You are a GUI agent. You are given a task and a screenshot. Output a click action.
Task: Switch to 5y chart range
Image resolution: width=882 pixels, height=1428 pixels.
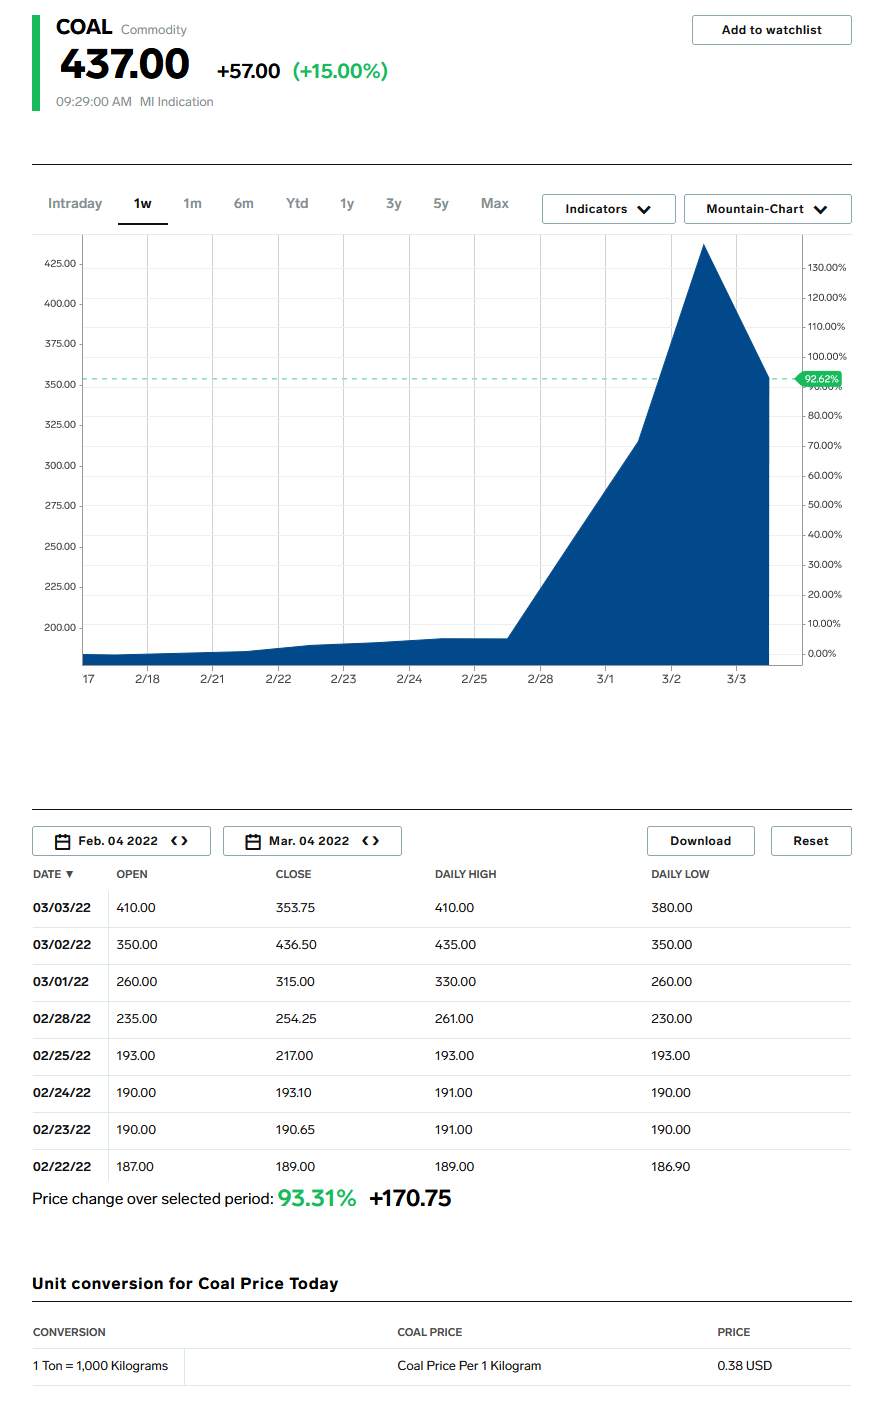(441, 204)
